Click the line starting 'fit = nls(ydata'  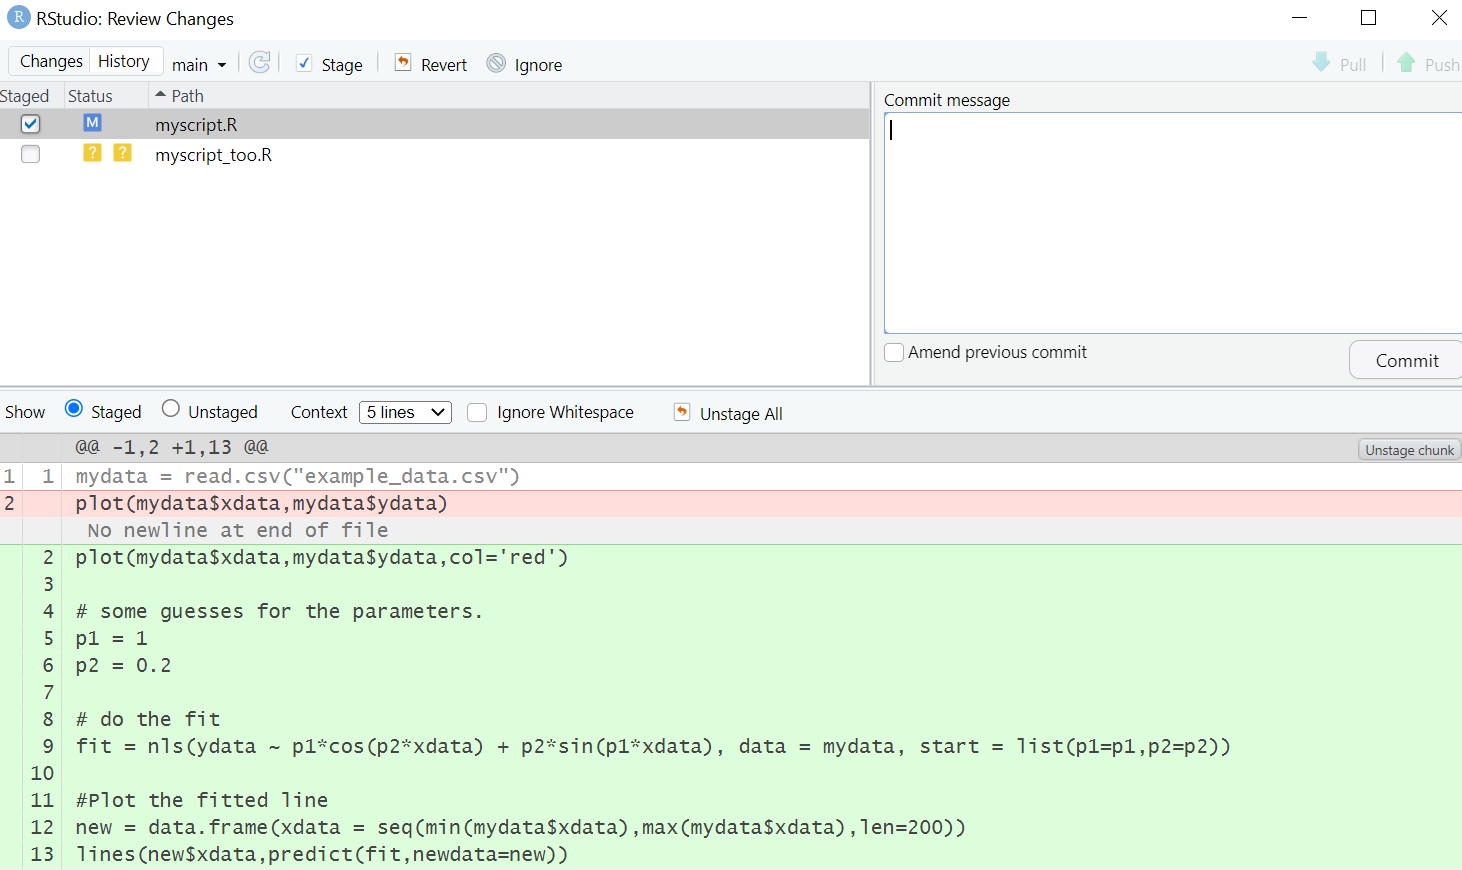coord(653,746)
